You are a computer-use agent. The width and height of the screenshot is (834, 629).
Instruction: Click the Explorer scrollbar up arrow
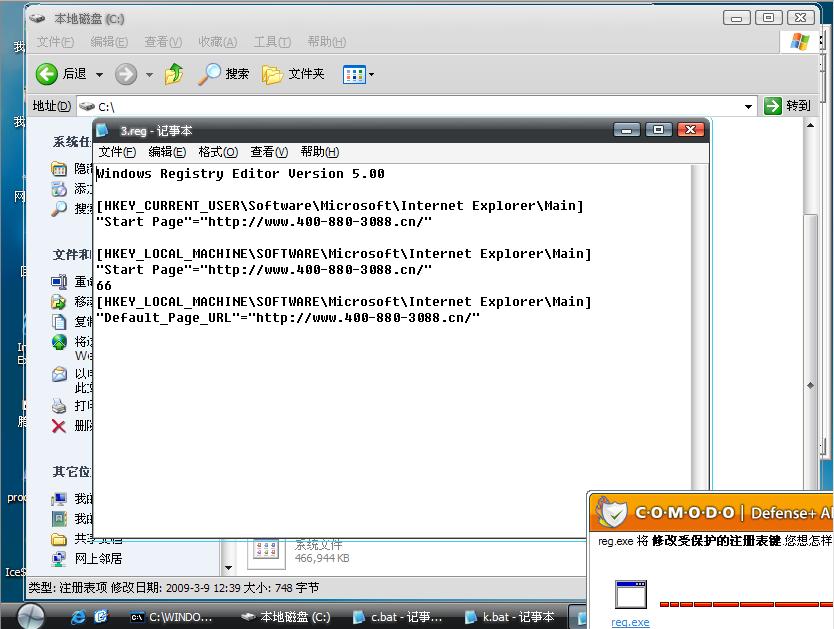tap(810, 125)
